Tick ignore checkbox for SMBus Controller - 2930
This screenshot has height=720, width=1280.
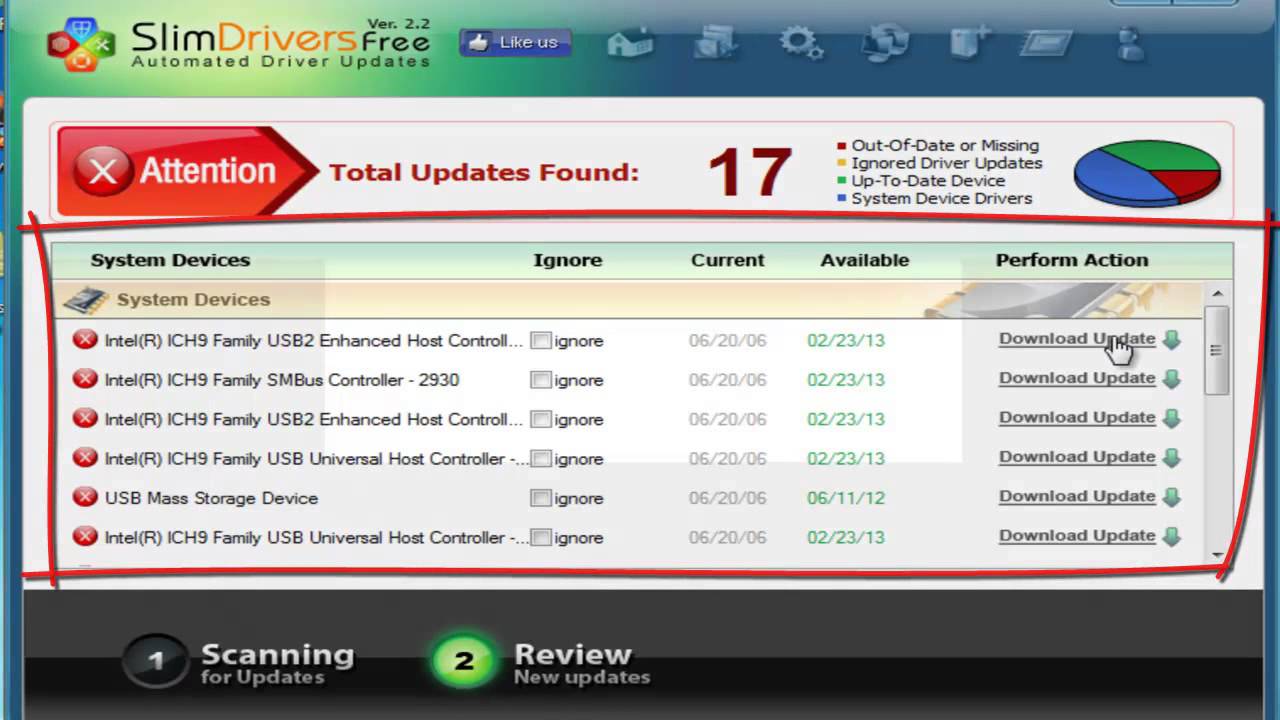coord(541,380)
